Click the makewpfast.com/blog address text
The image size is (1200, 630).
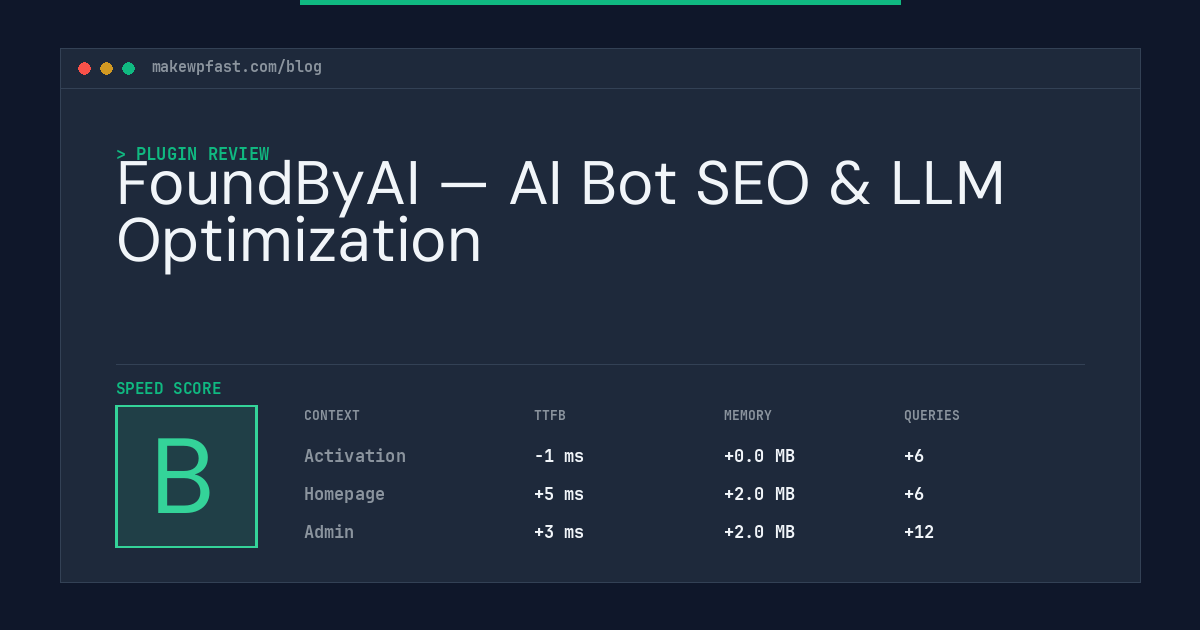[237, 67]
